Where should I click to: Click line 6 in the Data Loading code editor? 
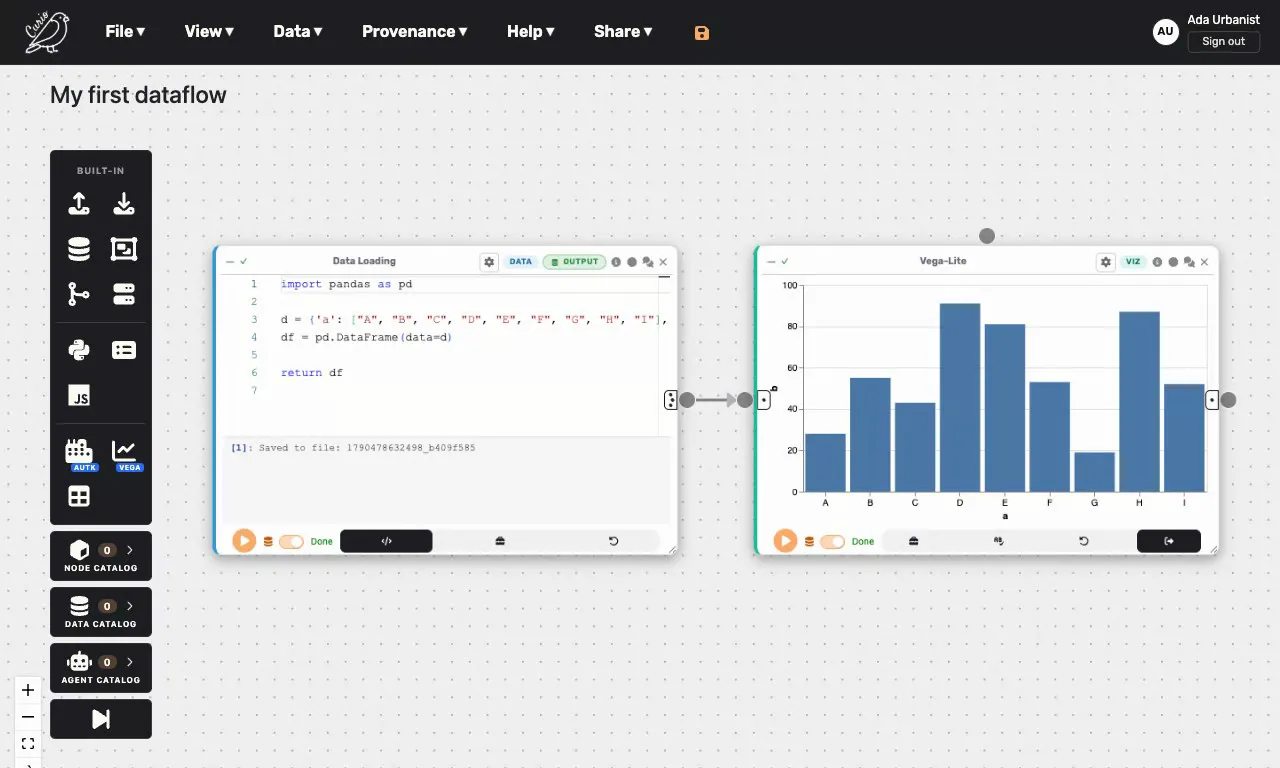[x=311, y=372]
